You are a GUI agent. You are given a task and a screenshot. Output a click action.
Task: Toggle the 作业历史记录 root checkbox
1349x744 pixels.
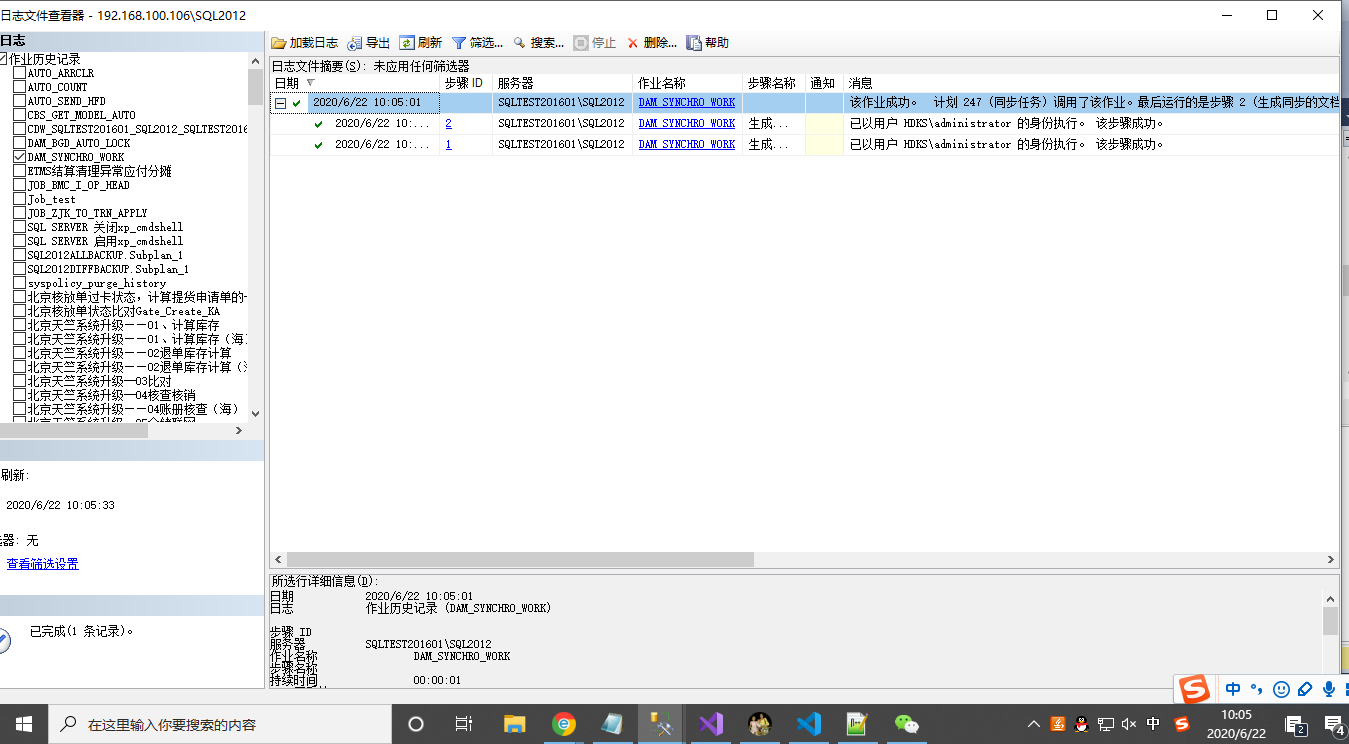3,60
